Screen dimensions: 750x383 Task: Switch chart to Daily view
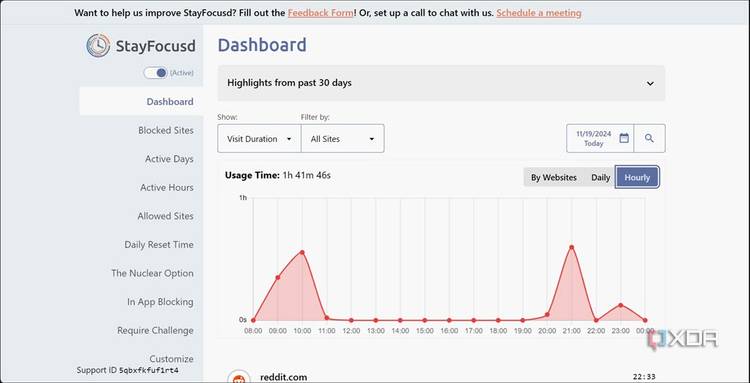(x=600, y=177)
